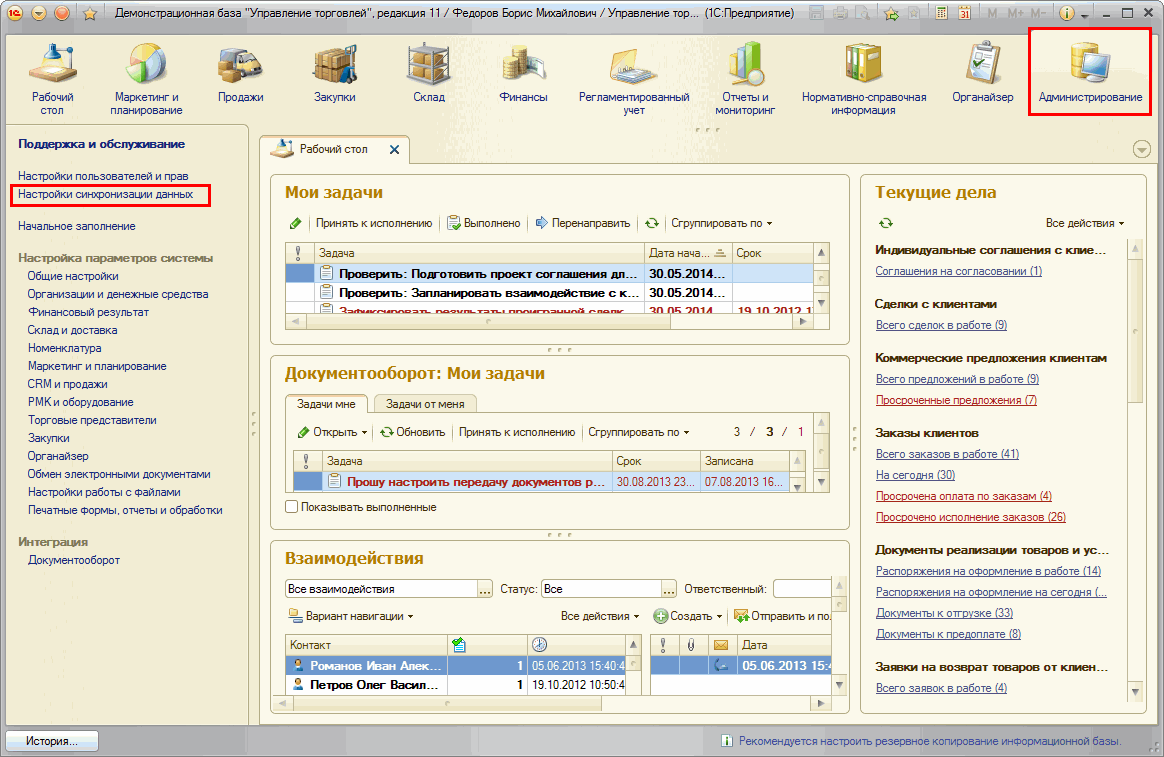1164x757 pixels.
Task: Open the Открыть dropdown in Документооборот
Action: tap(333, 432)
